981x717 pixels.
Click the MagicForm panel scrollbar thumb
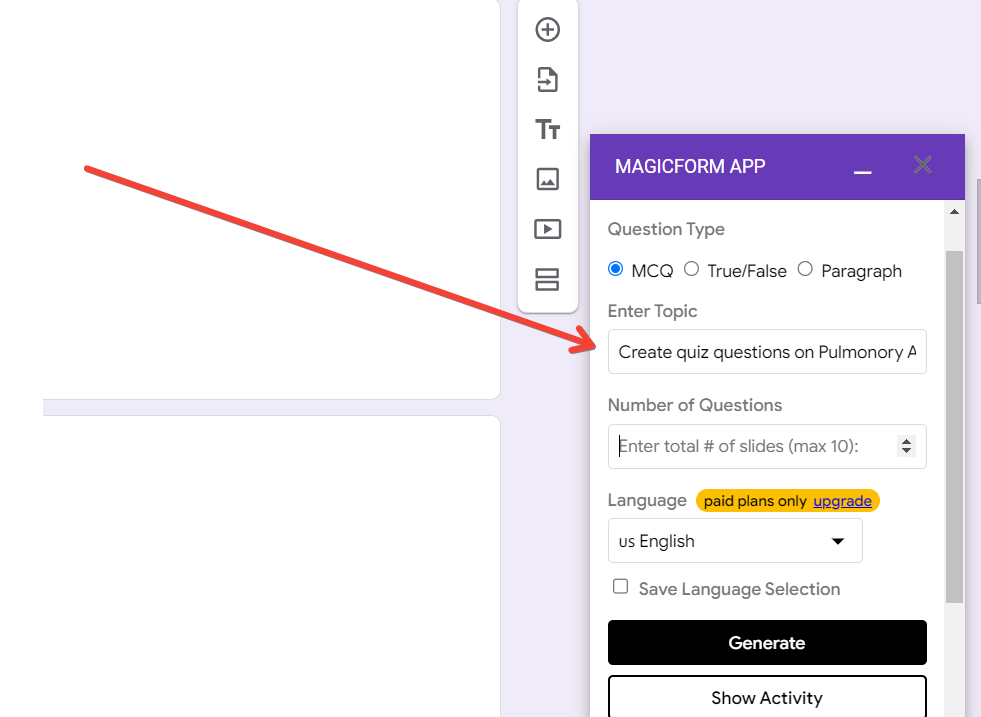[954, 427]
